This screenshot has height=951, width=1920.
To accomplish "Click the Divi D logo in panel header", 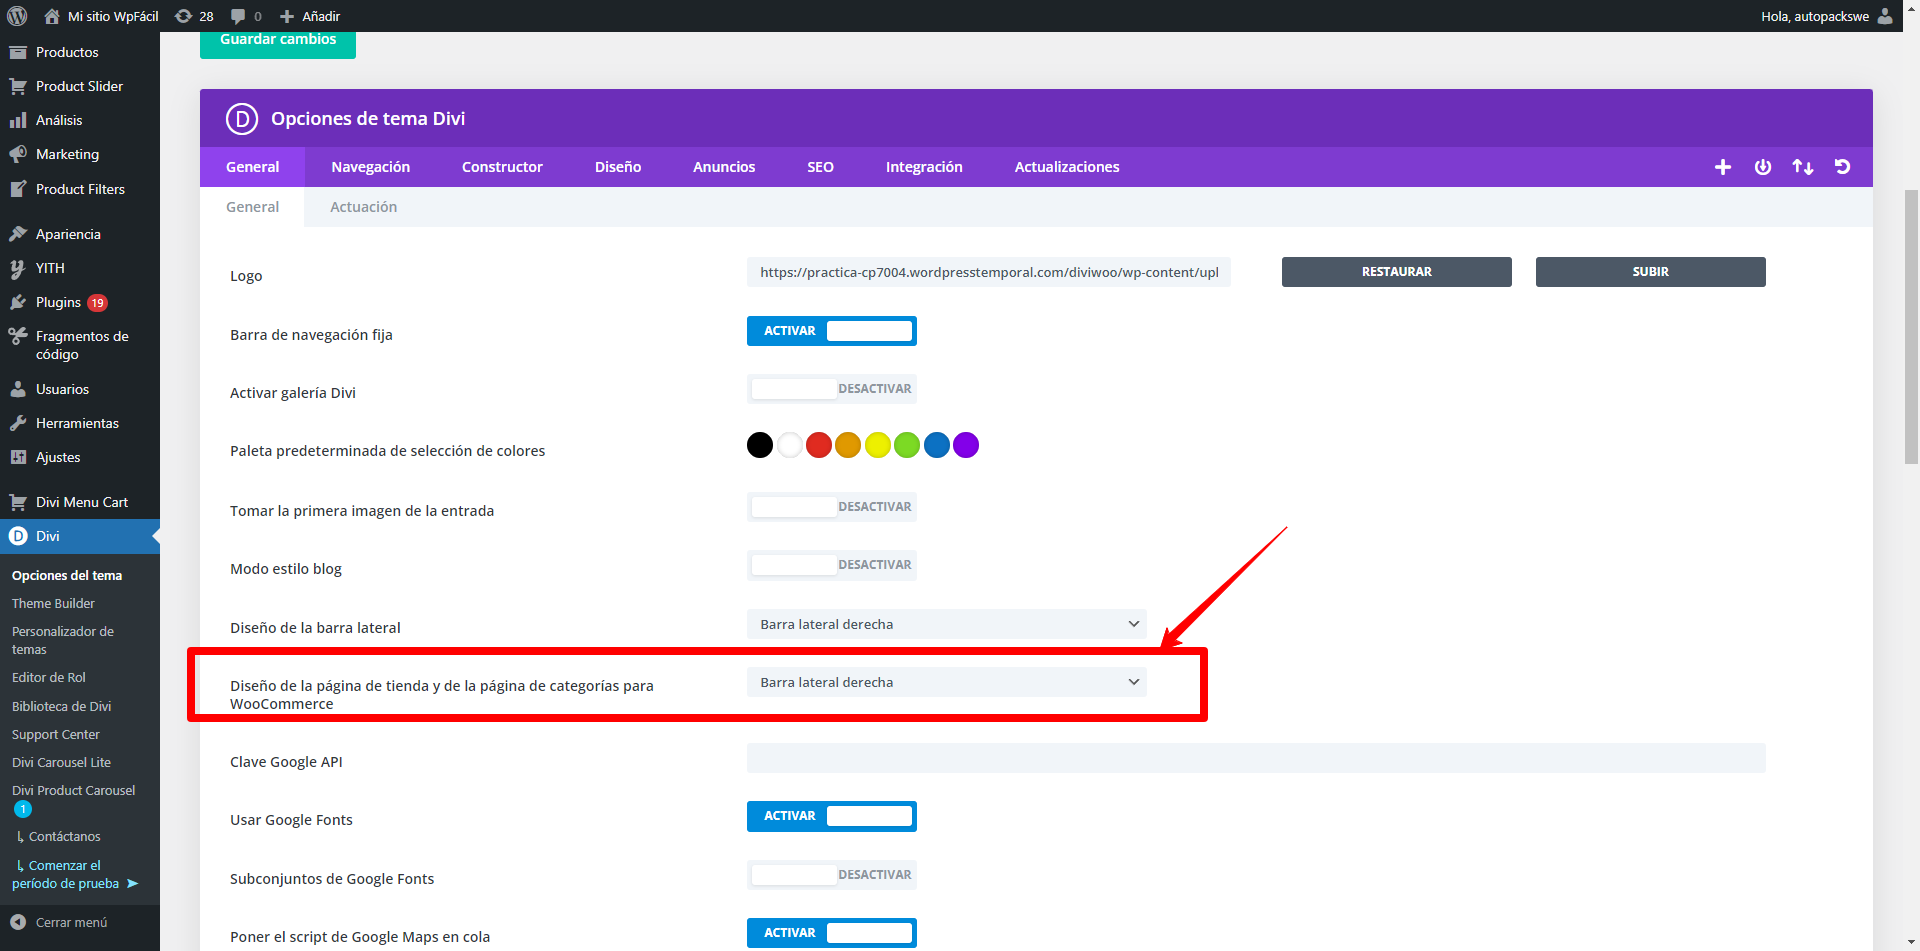I will pyautogui.click(x=242, y=119).
